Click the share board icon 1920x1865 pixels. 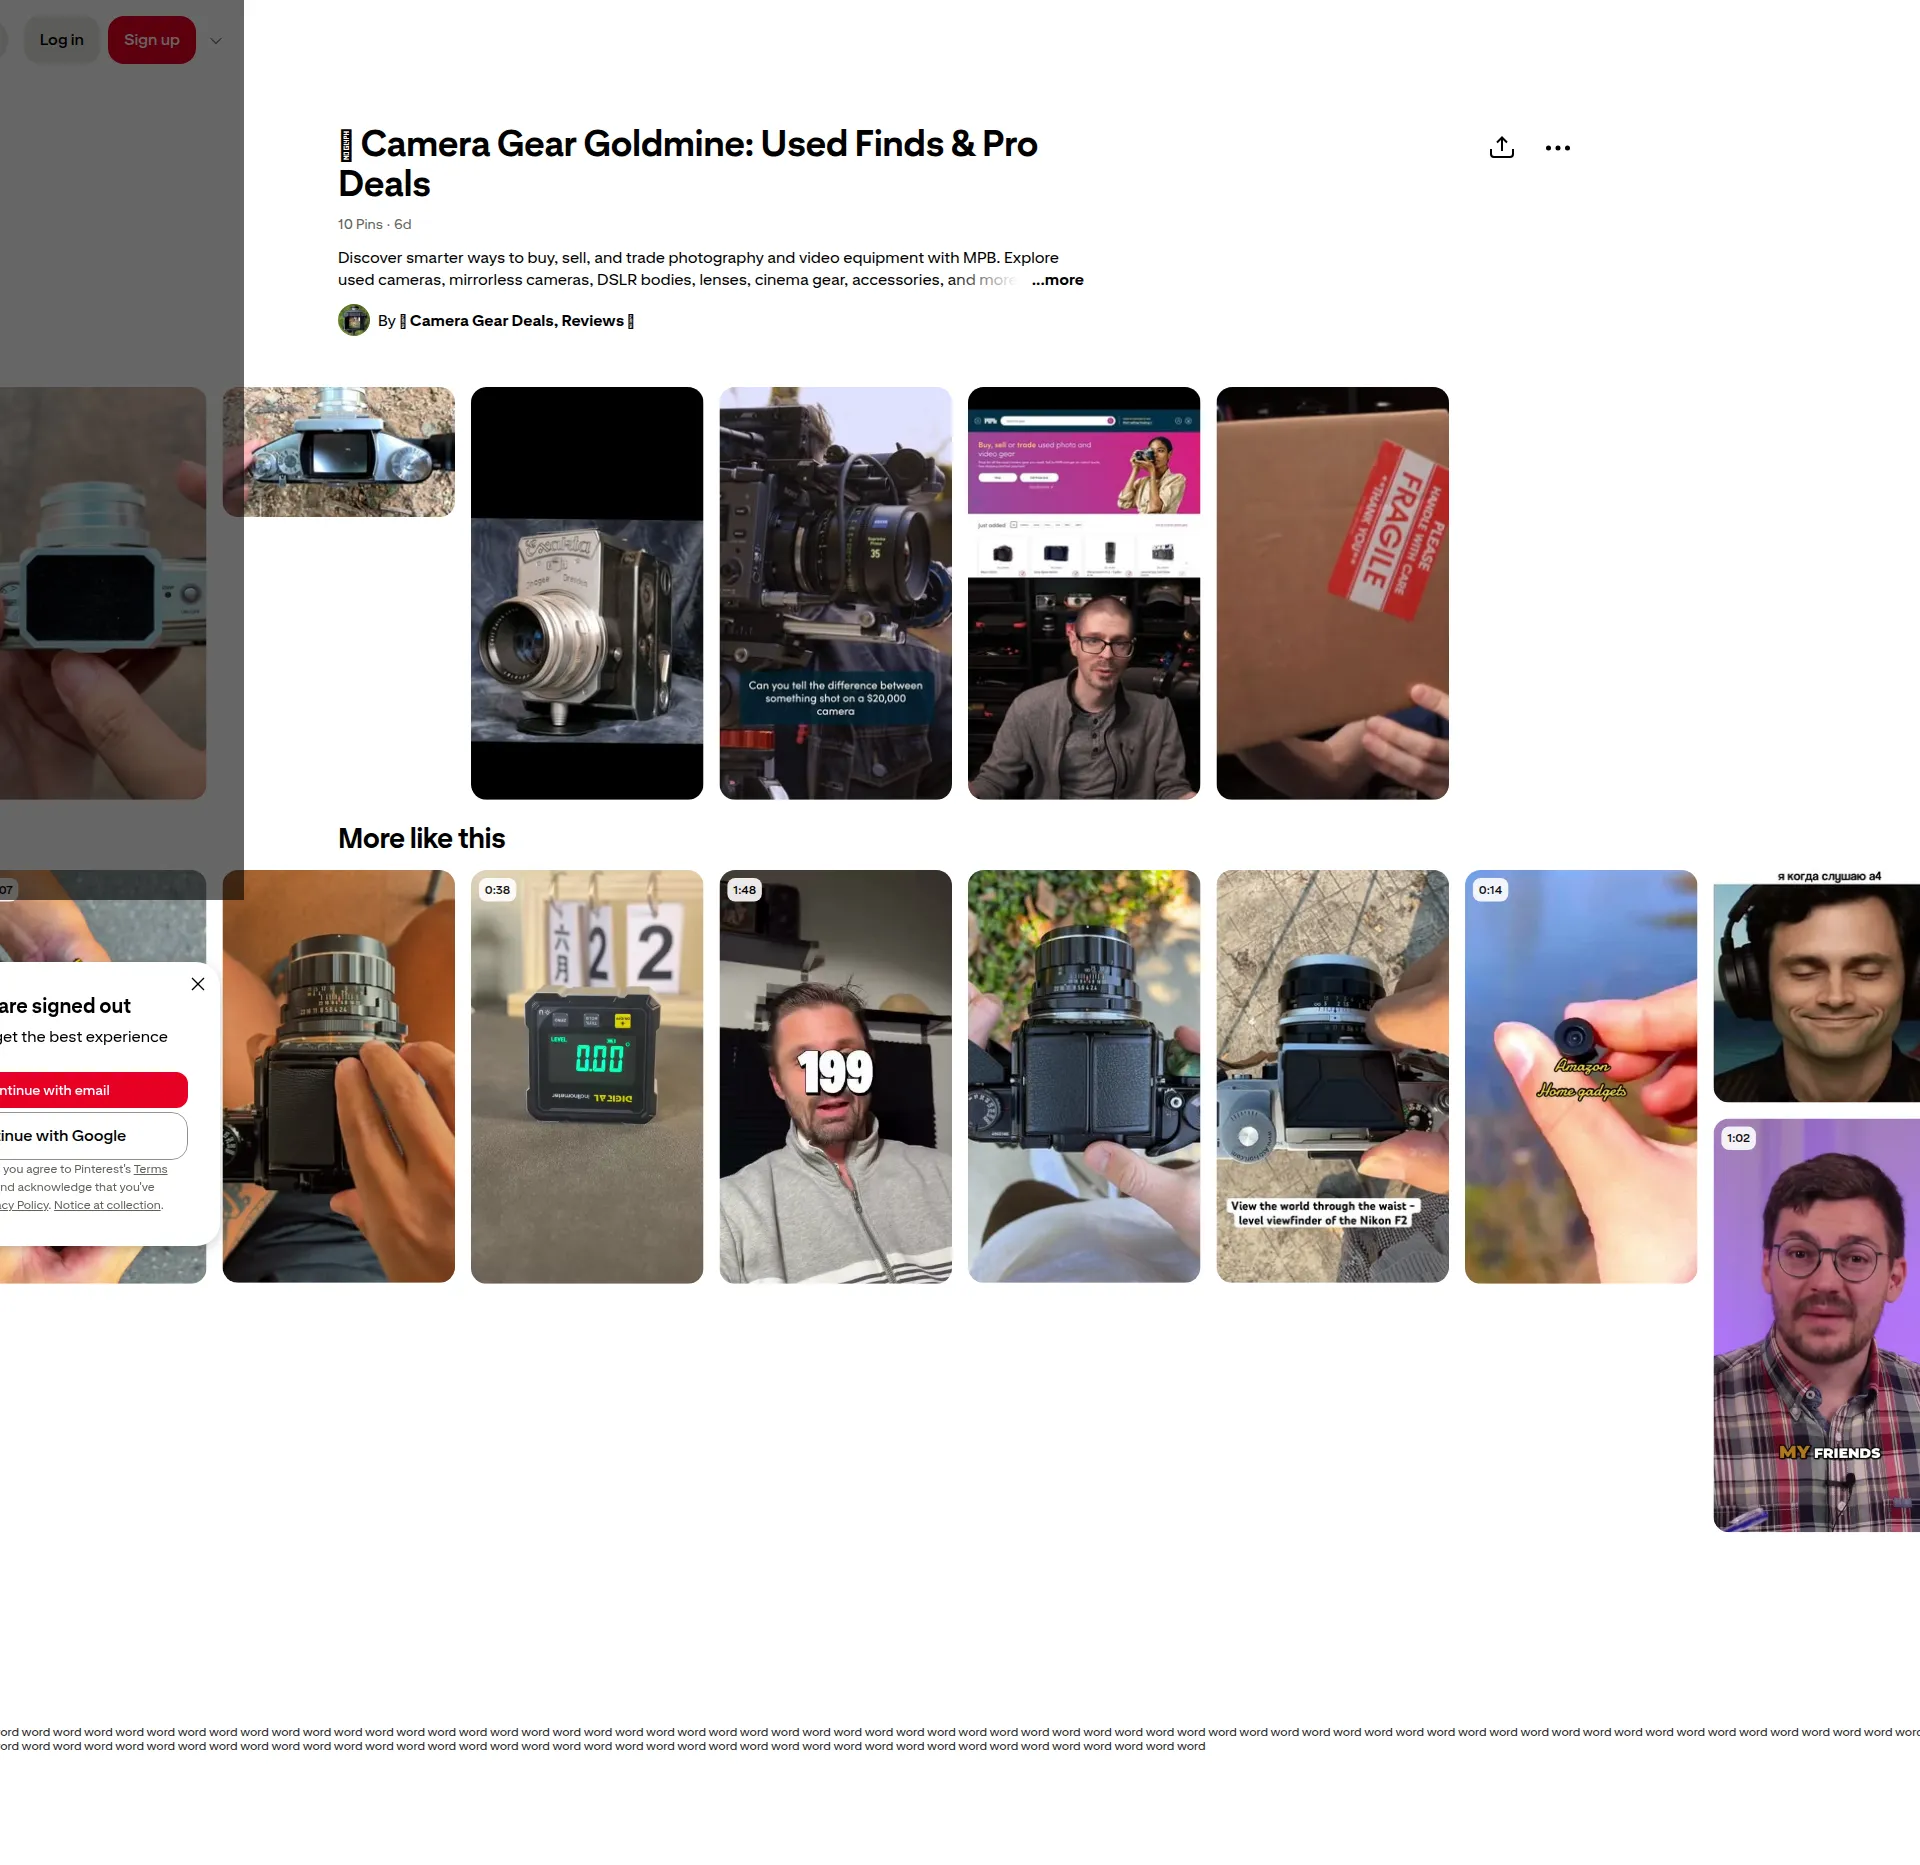pyautogui.click(x=1501, y=148)
